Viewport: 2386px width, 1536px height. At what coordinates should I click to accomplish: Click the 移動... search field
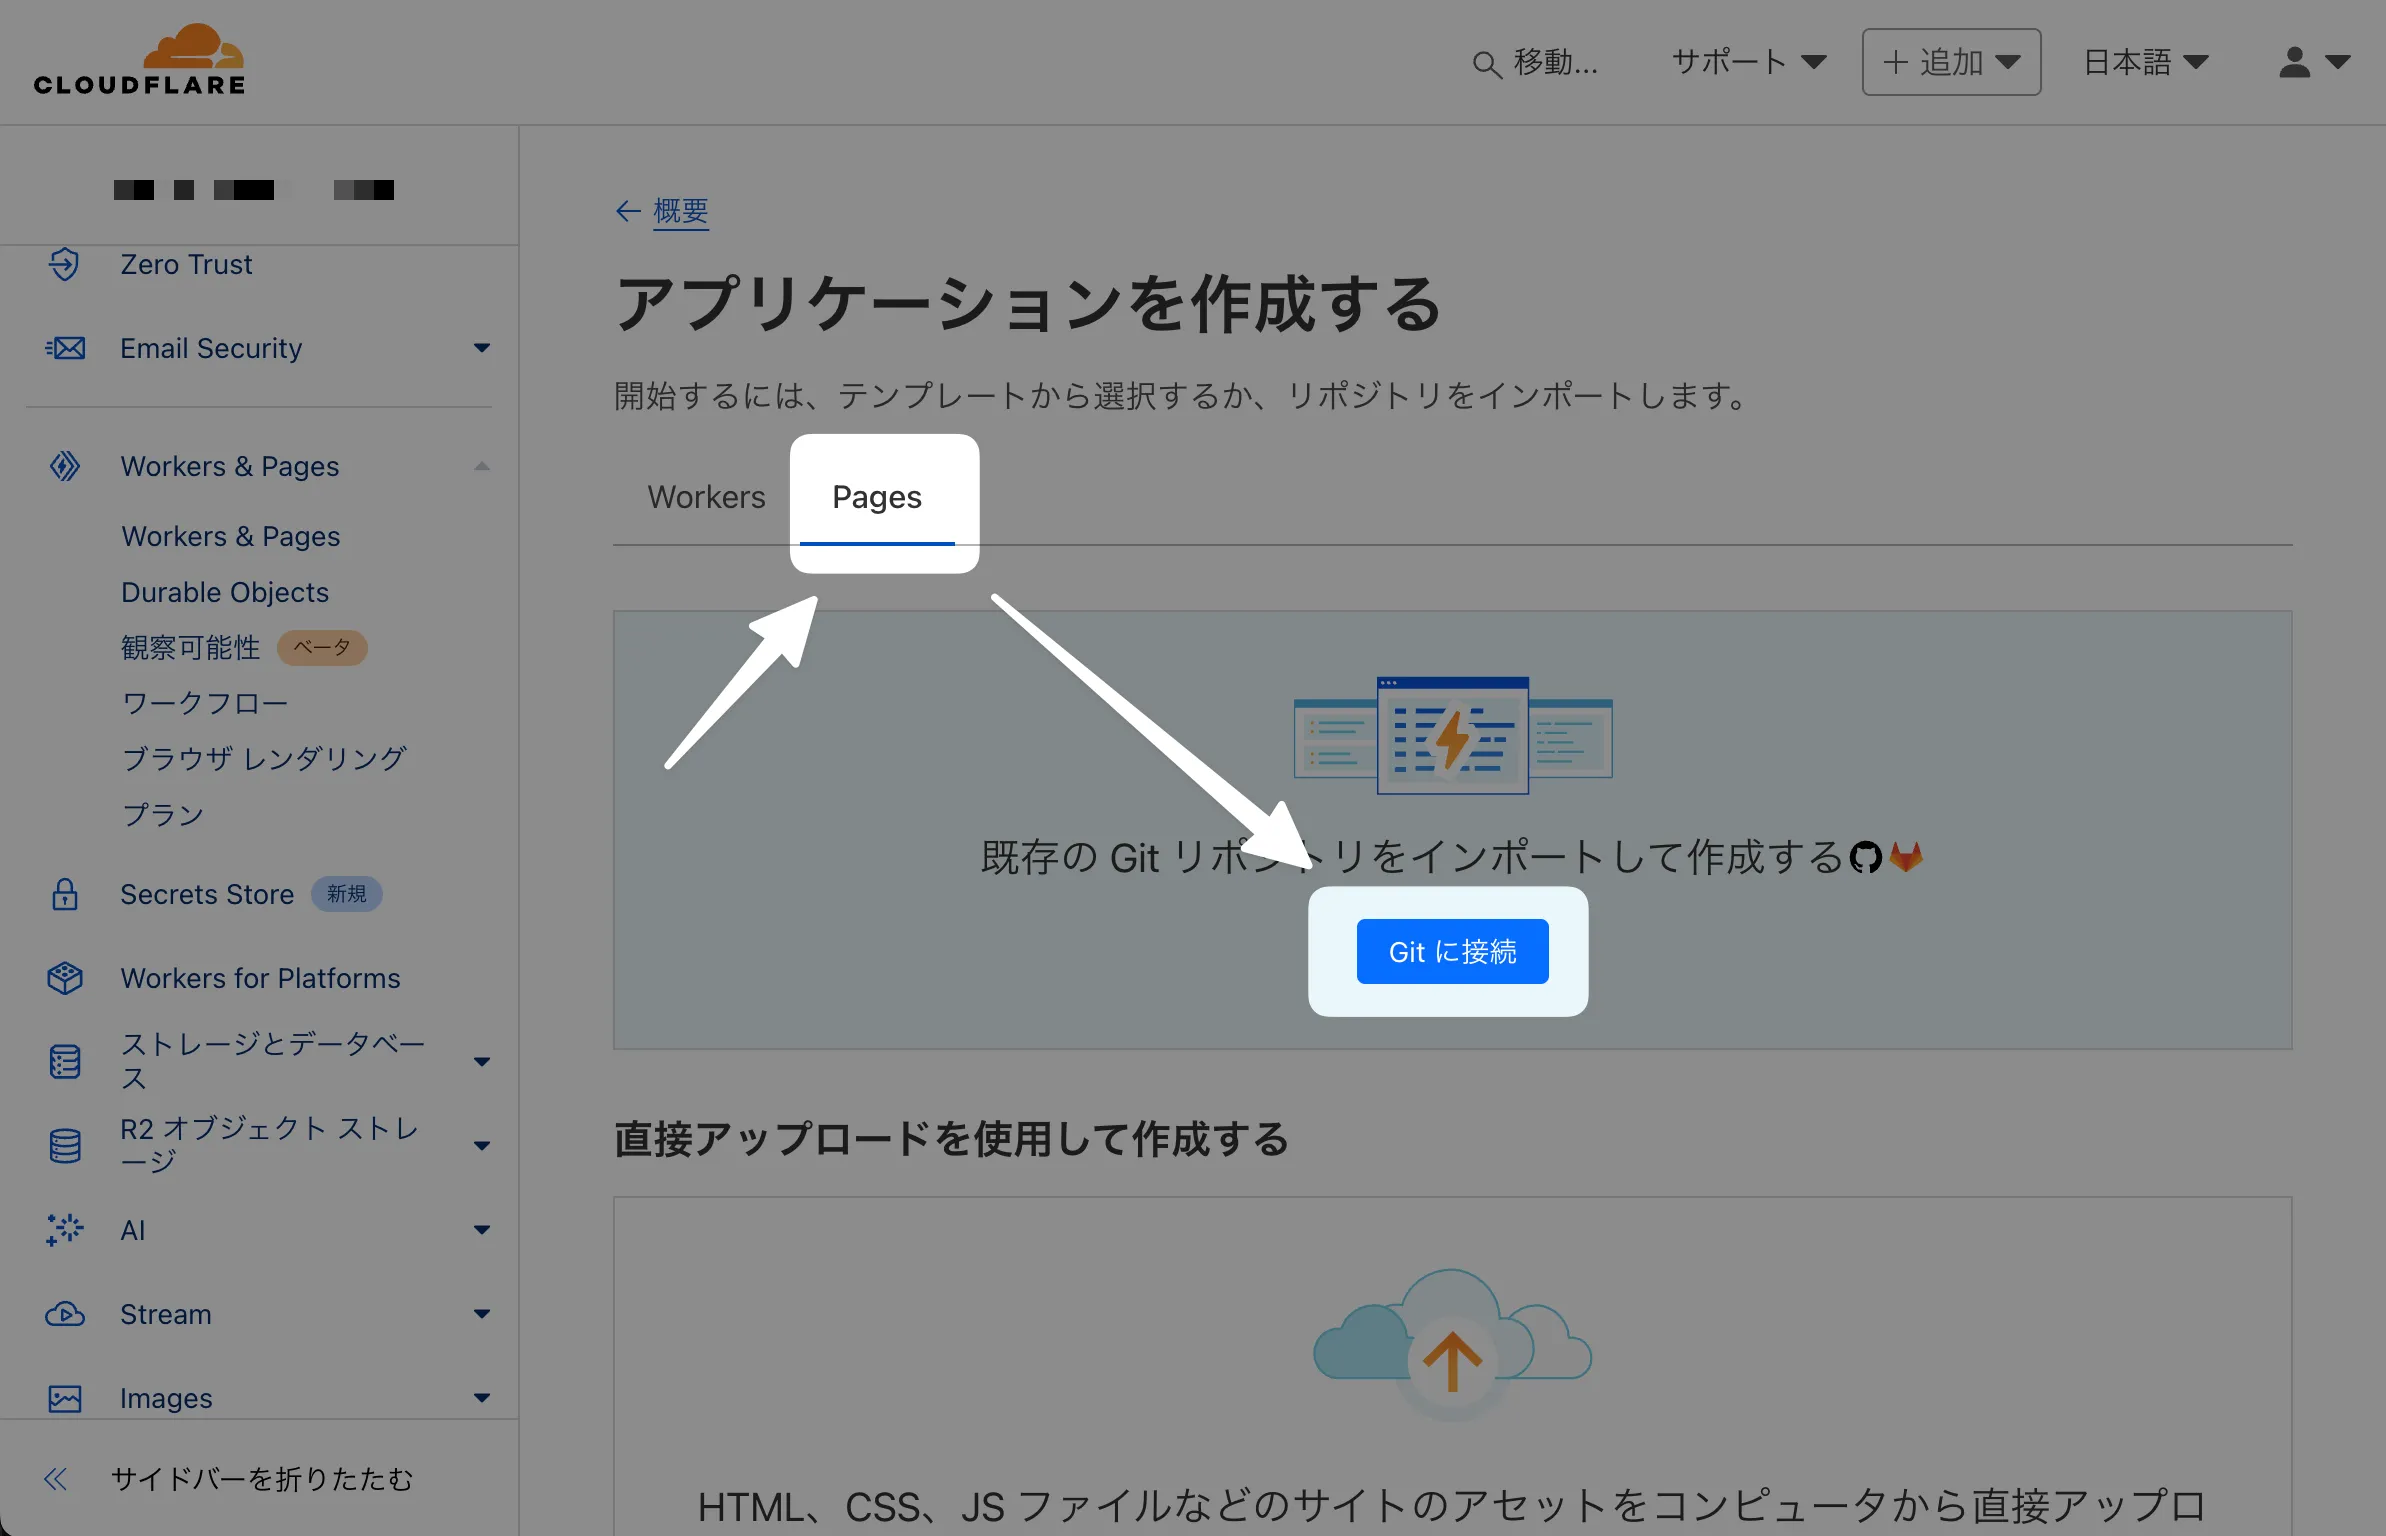[1537, 63]
